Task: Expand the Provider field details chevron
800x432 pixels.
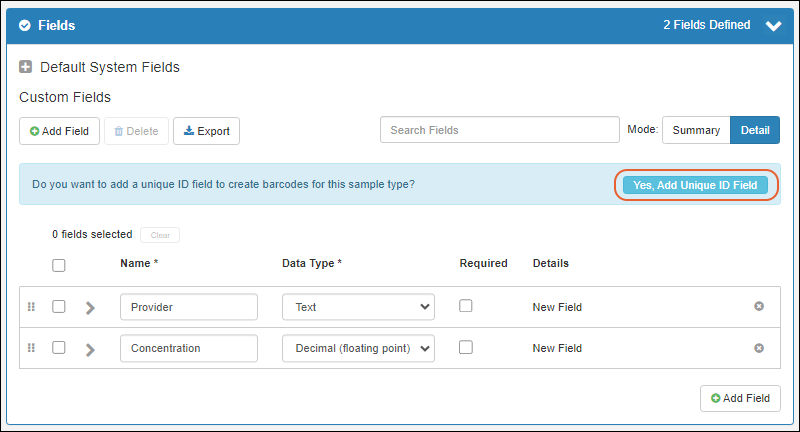Action: [90, 308]
